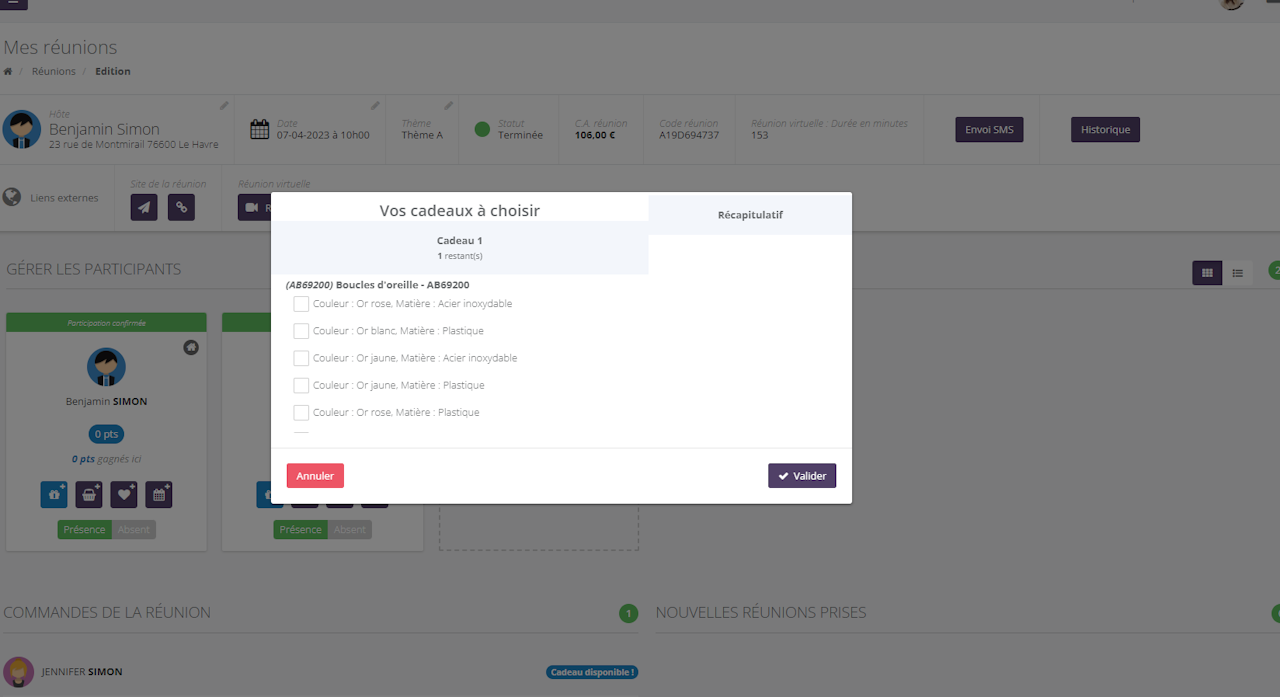The height and width of the screenshot is (697, 1280).
Task: Click the Annuler button
Action: point(315,476)
